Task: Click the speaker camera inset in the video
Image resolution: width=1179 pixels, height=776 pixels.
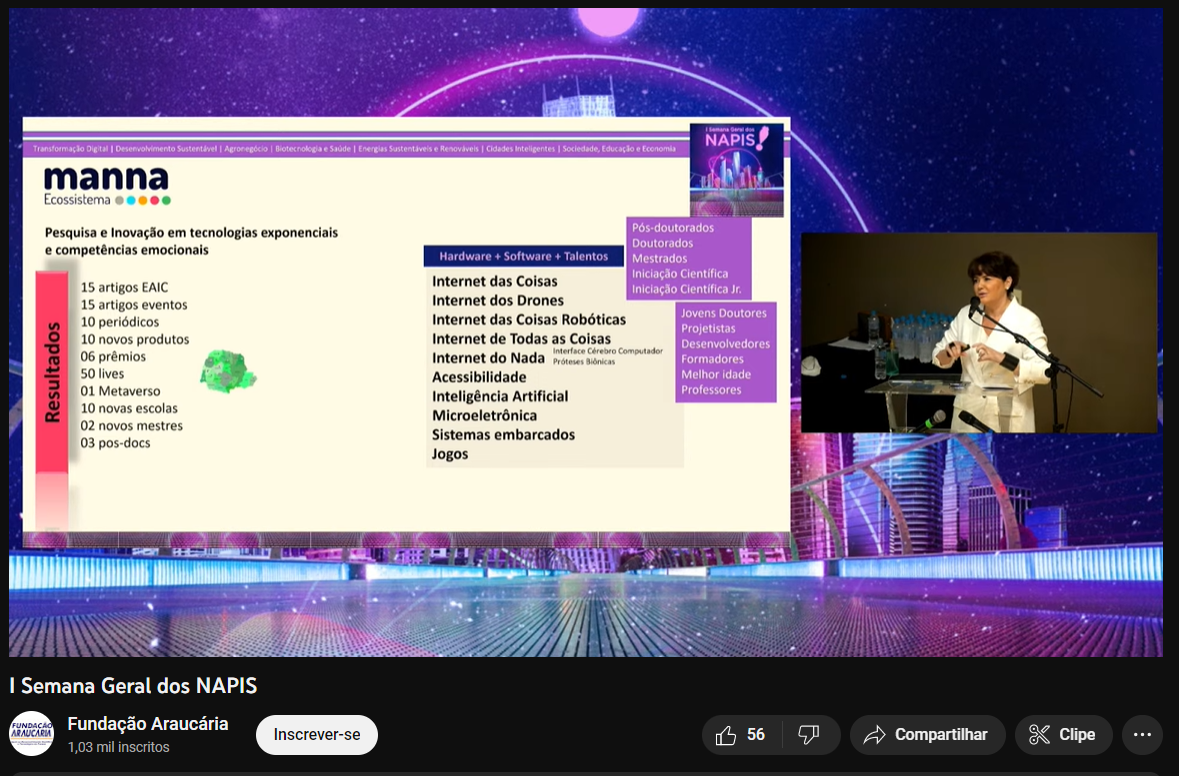Action: [x=979, y=332]
